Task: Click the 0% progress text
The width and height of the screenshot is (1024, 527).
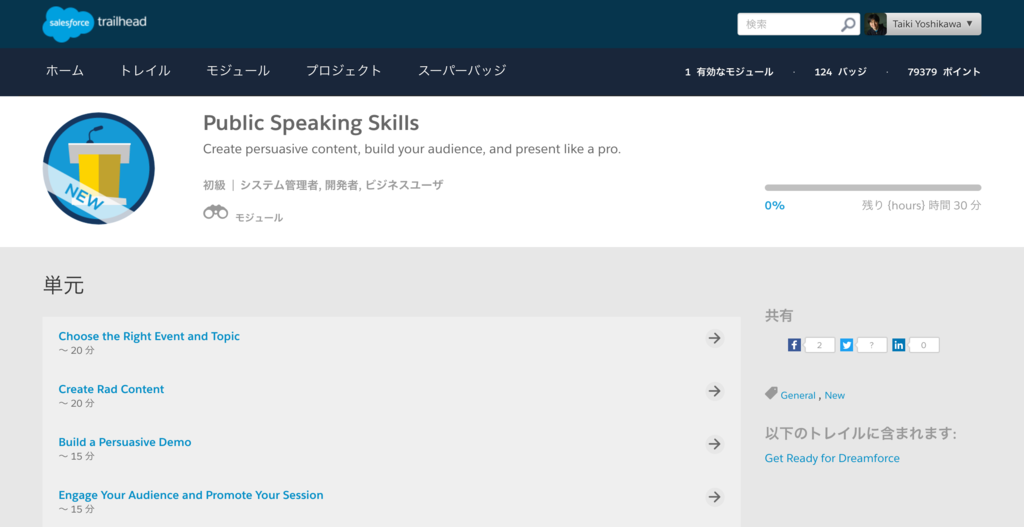Action: pos(775,206)
